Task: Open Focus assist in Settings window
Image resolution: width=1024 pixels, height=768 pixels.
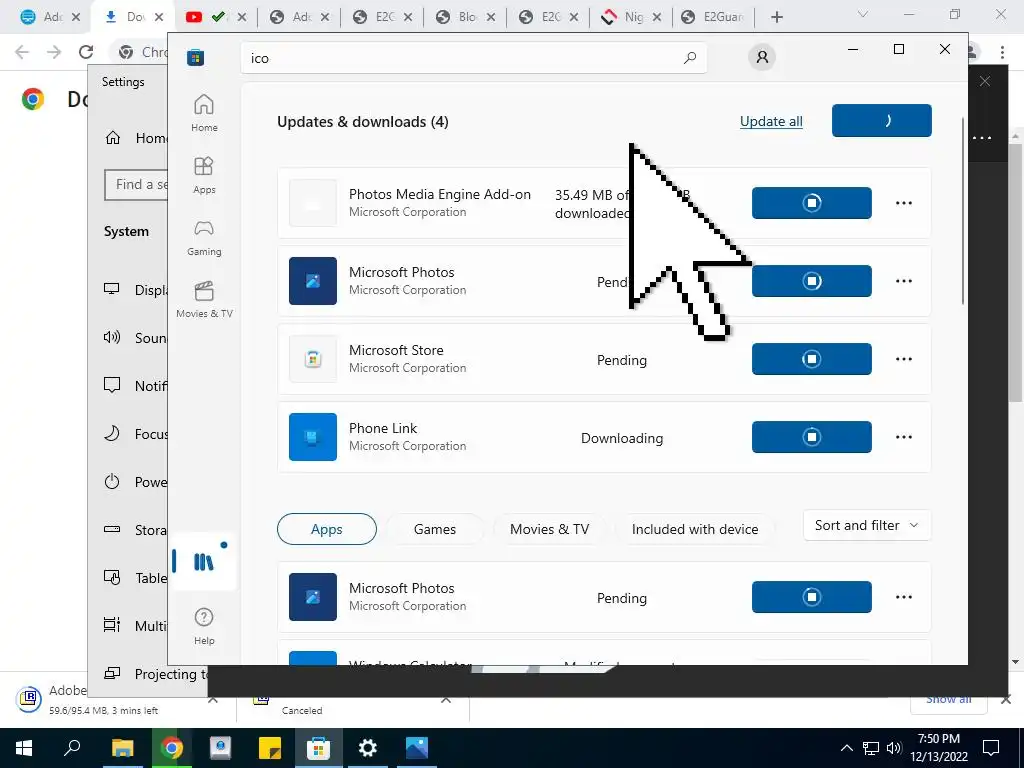Action: pyautogui.click(x=135, y=434)
